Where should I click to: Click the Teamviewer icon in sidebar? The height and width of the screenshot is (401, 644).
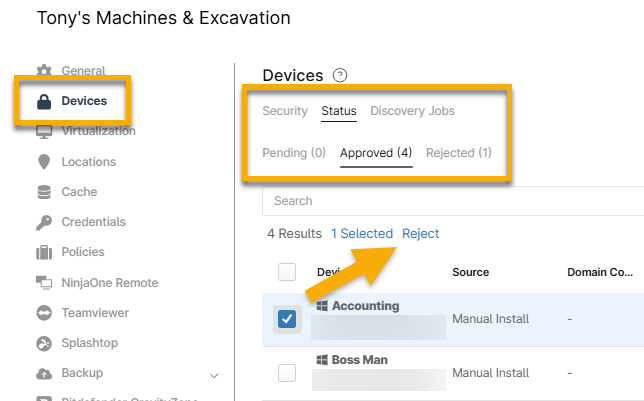pyautogui.click(x=44, y=313)
